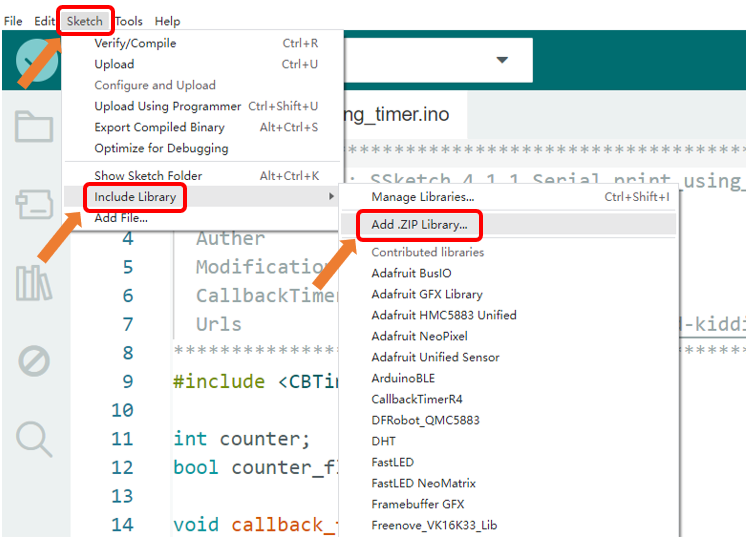Click the Verify checkmark button
The height and width of the screenshot is (548, 752).
click(36, 61)
